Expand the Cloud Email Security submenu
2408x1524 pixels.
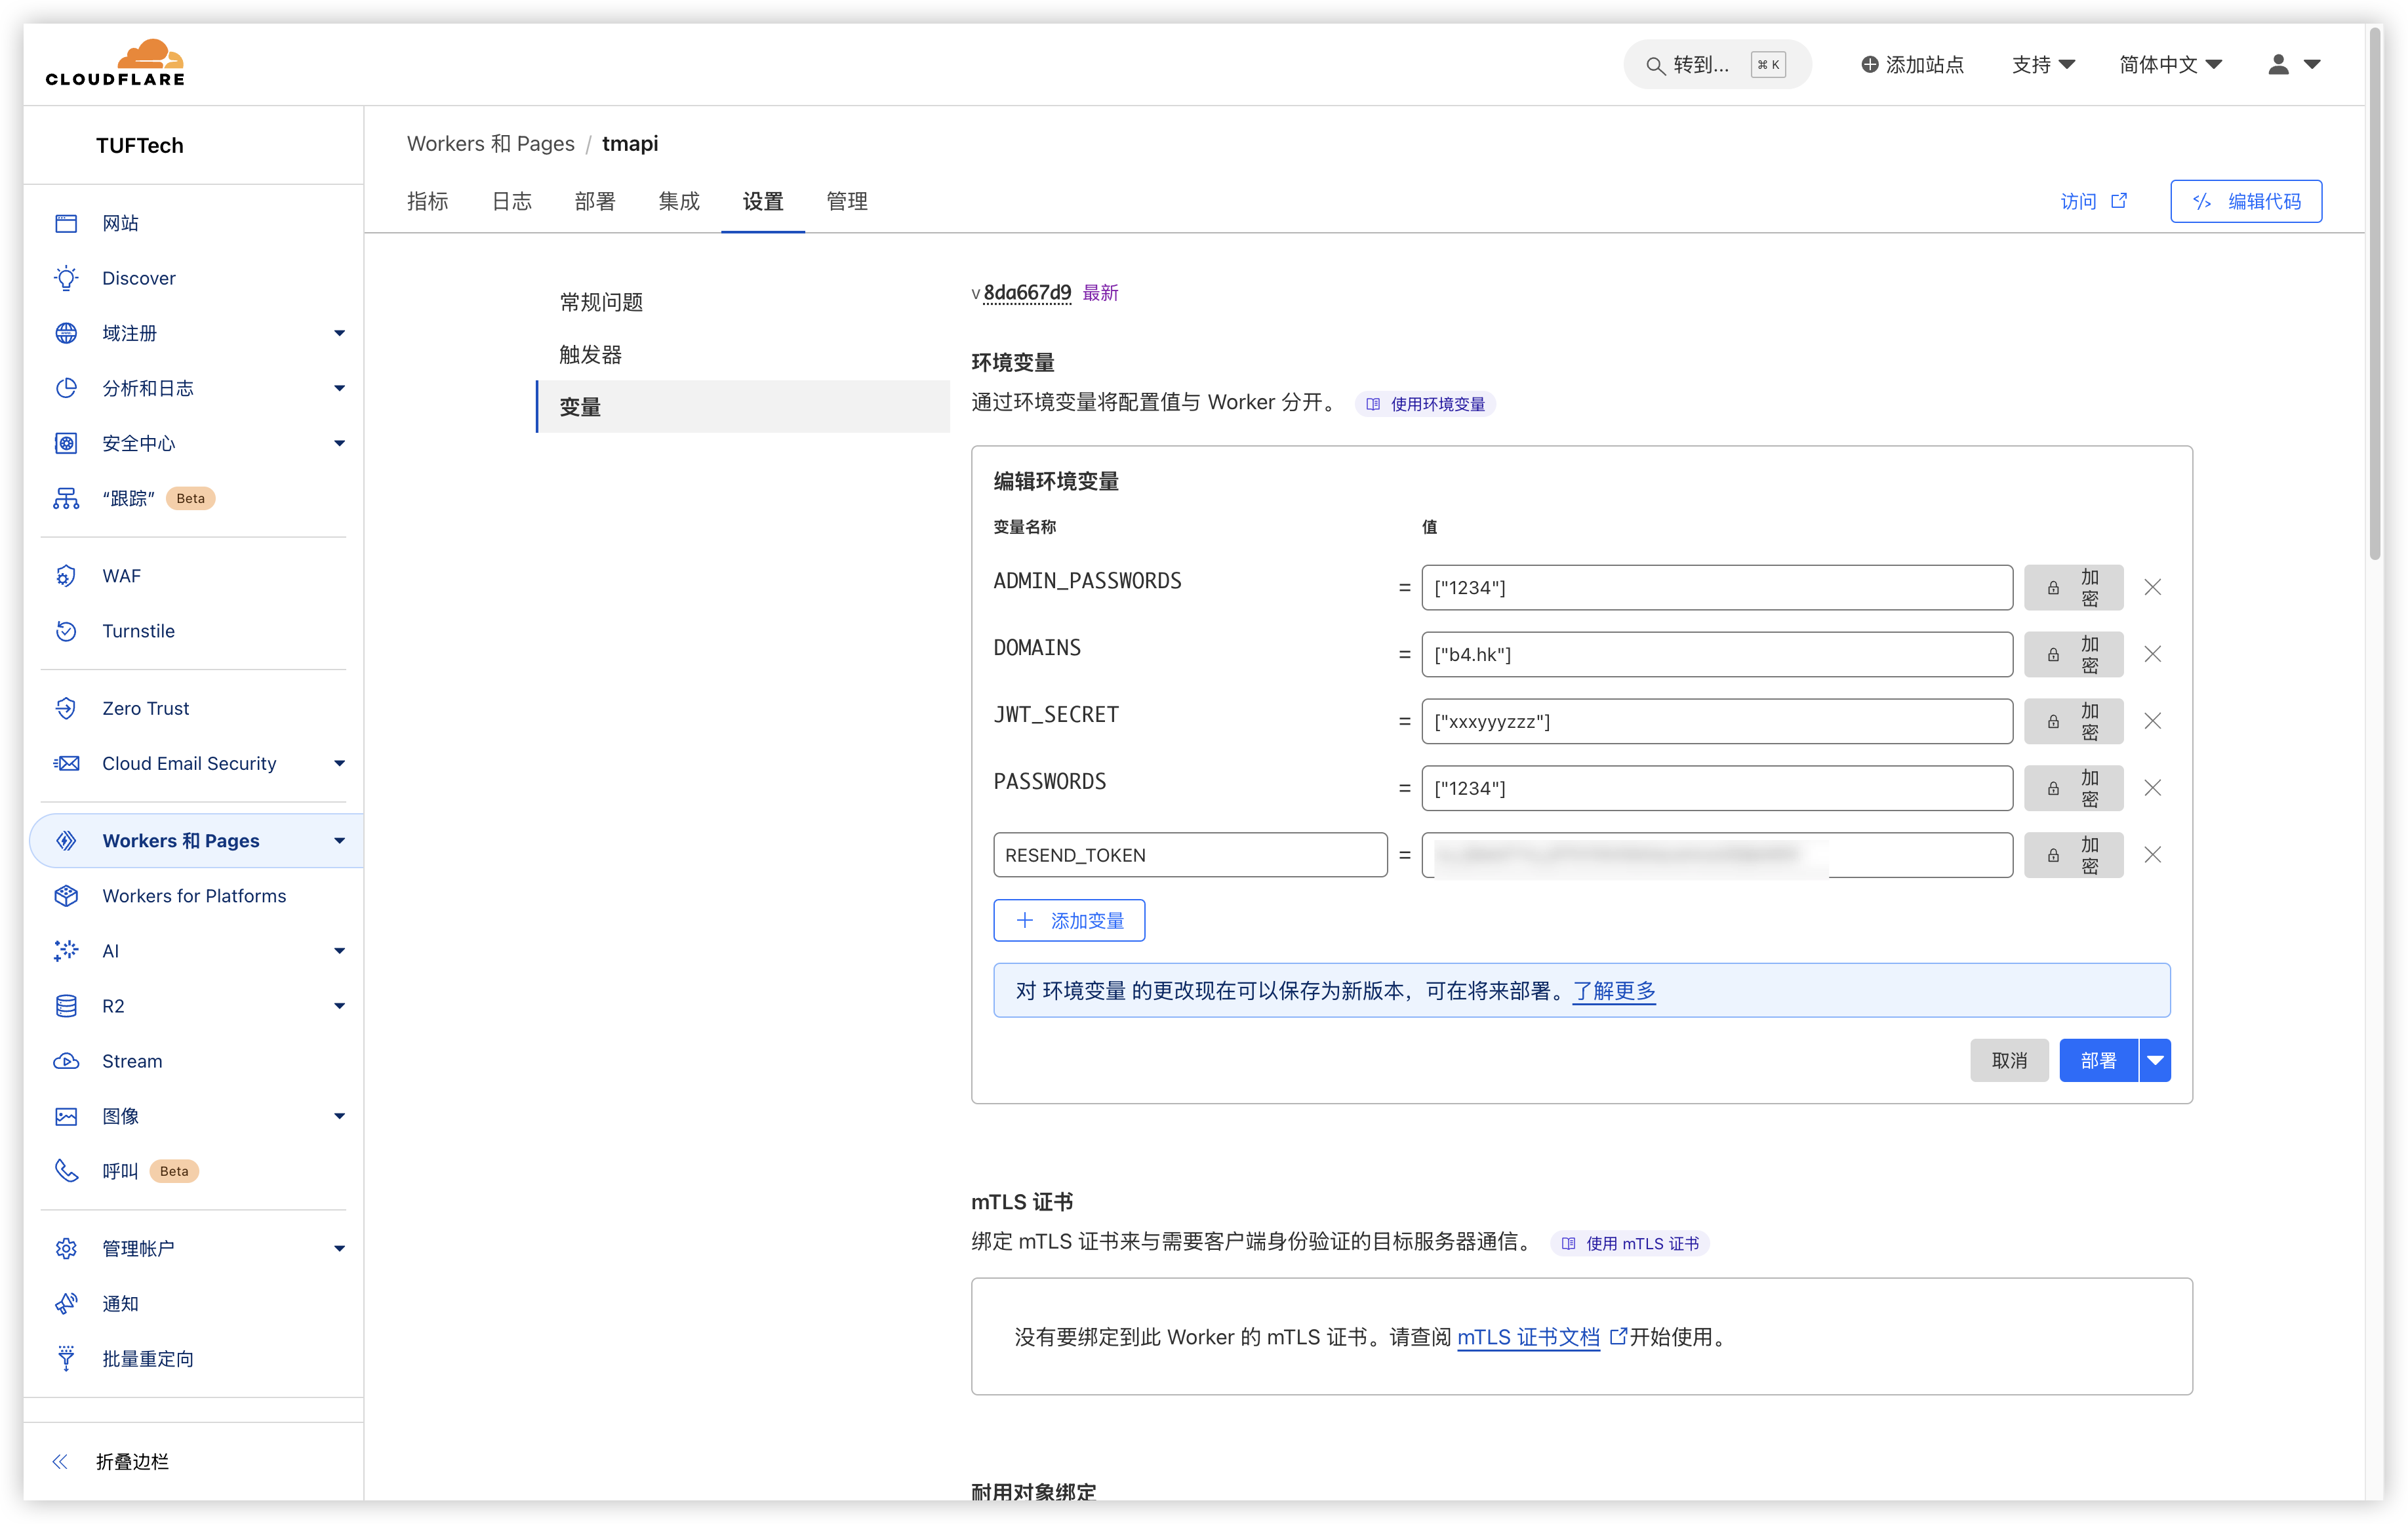[339, 763]
